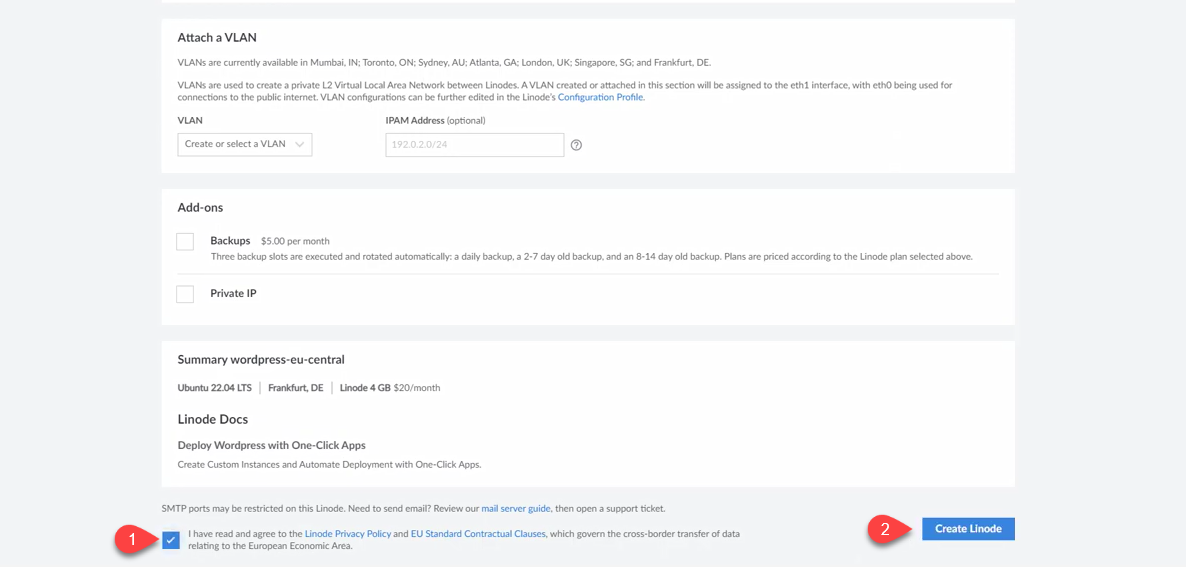Click the Create Linode button
Screen dimensions: 1186x567
(x=968, y=529)
